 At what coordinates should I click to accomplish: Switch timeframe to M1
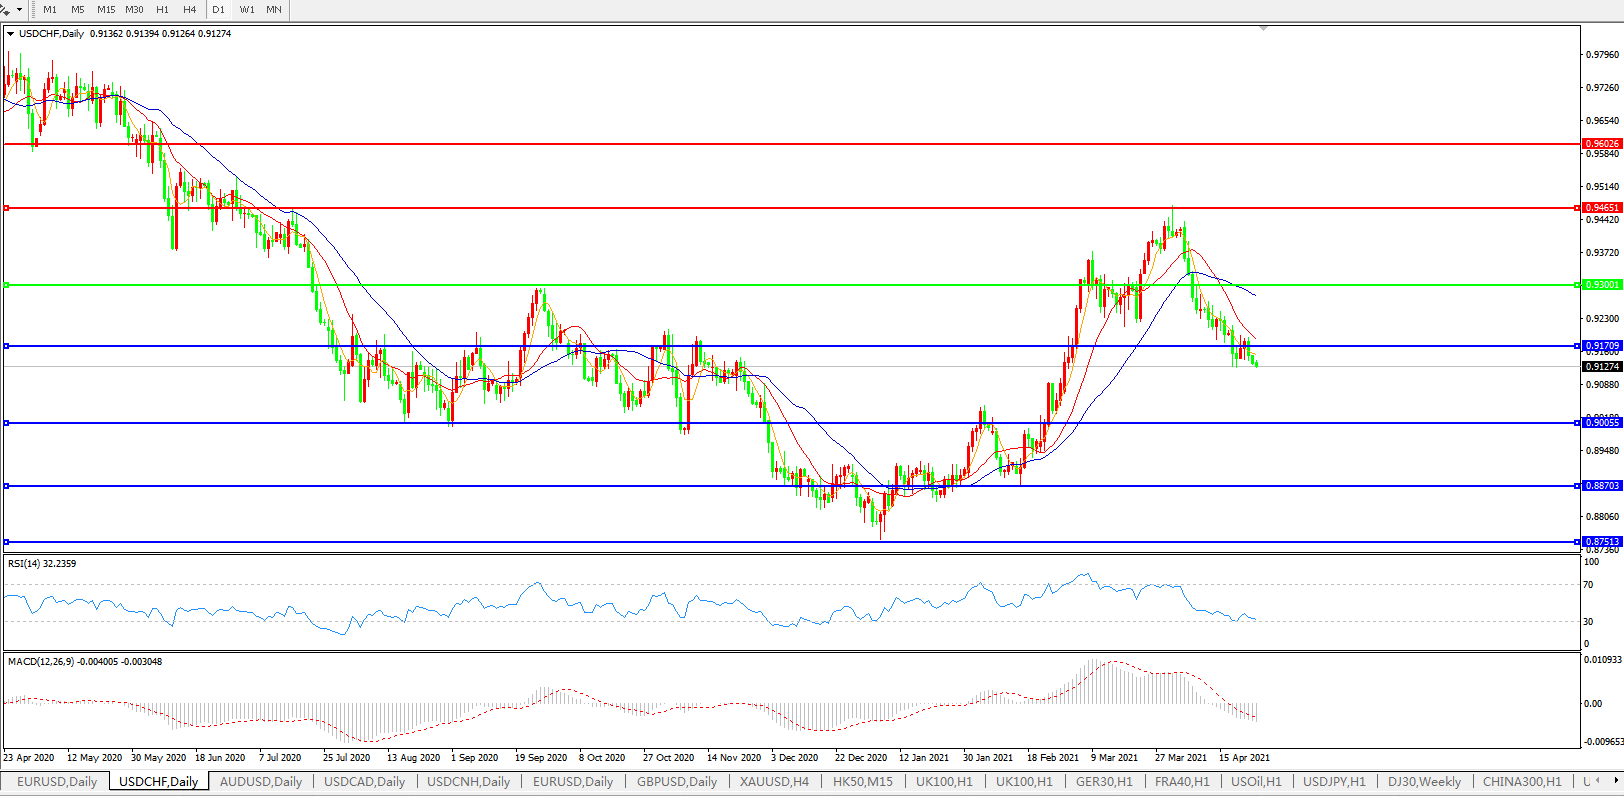[50, 10]
